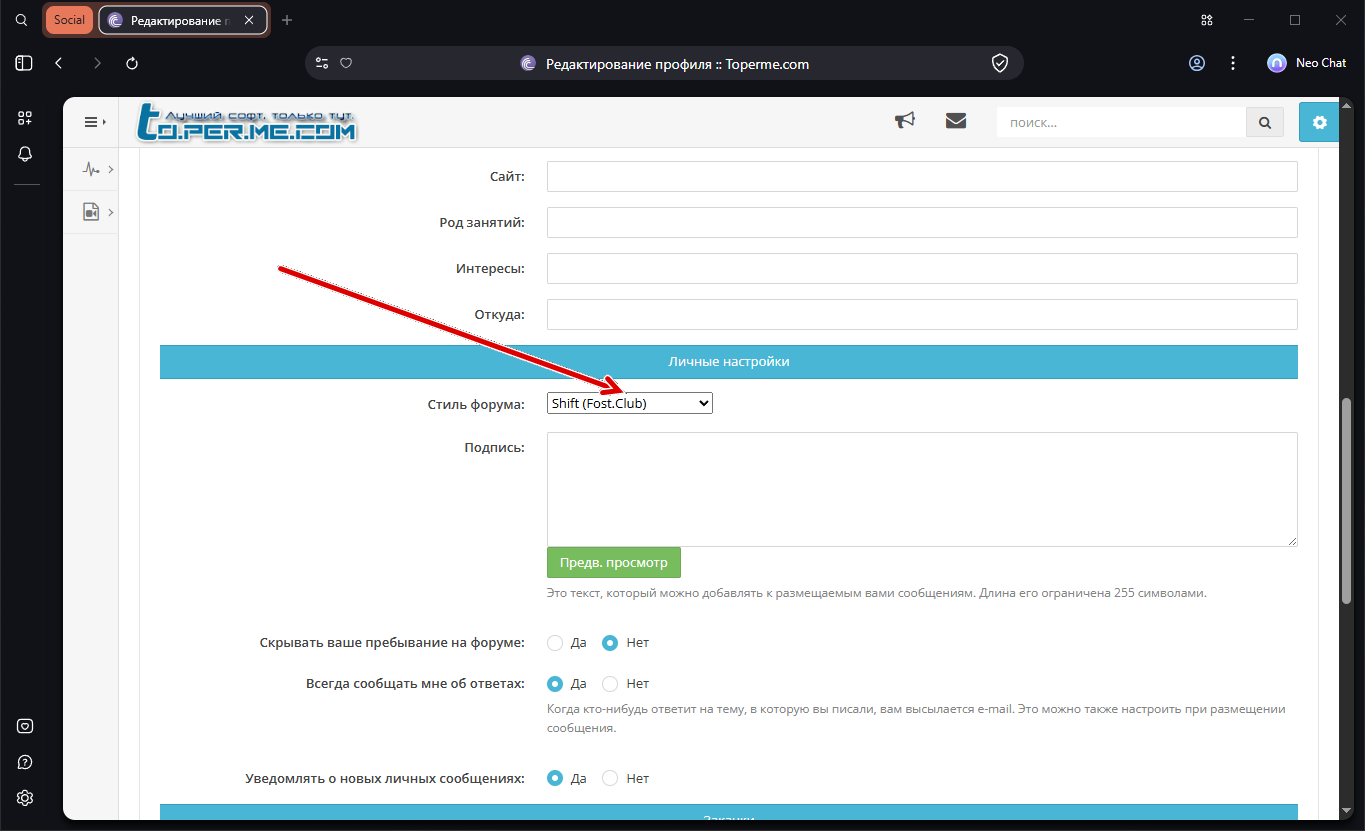Open the help question mark in sidebar
This screenshot has width=1365, height=831.
25,762
